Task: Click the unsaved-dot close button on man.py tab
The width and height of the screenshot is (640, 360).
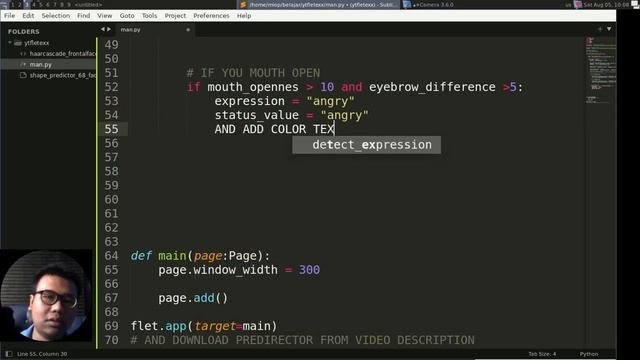Action: 188,30
